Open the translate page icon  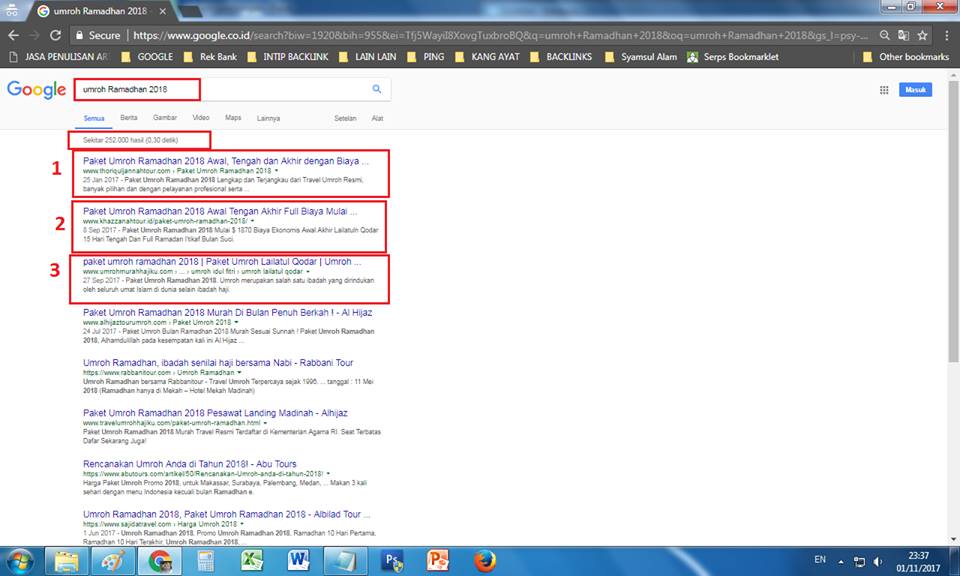coord(903,36)
